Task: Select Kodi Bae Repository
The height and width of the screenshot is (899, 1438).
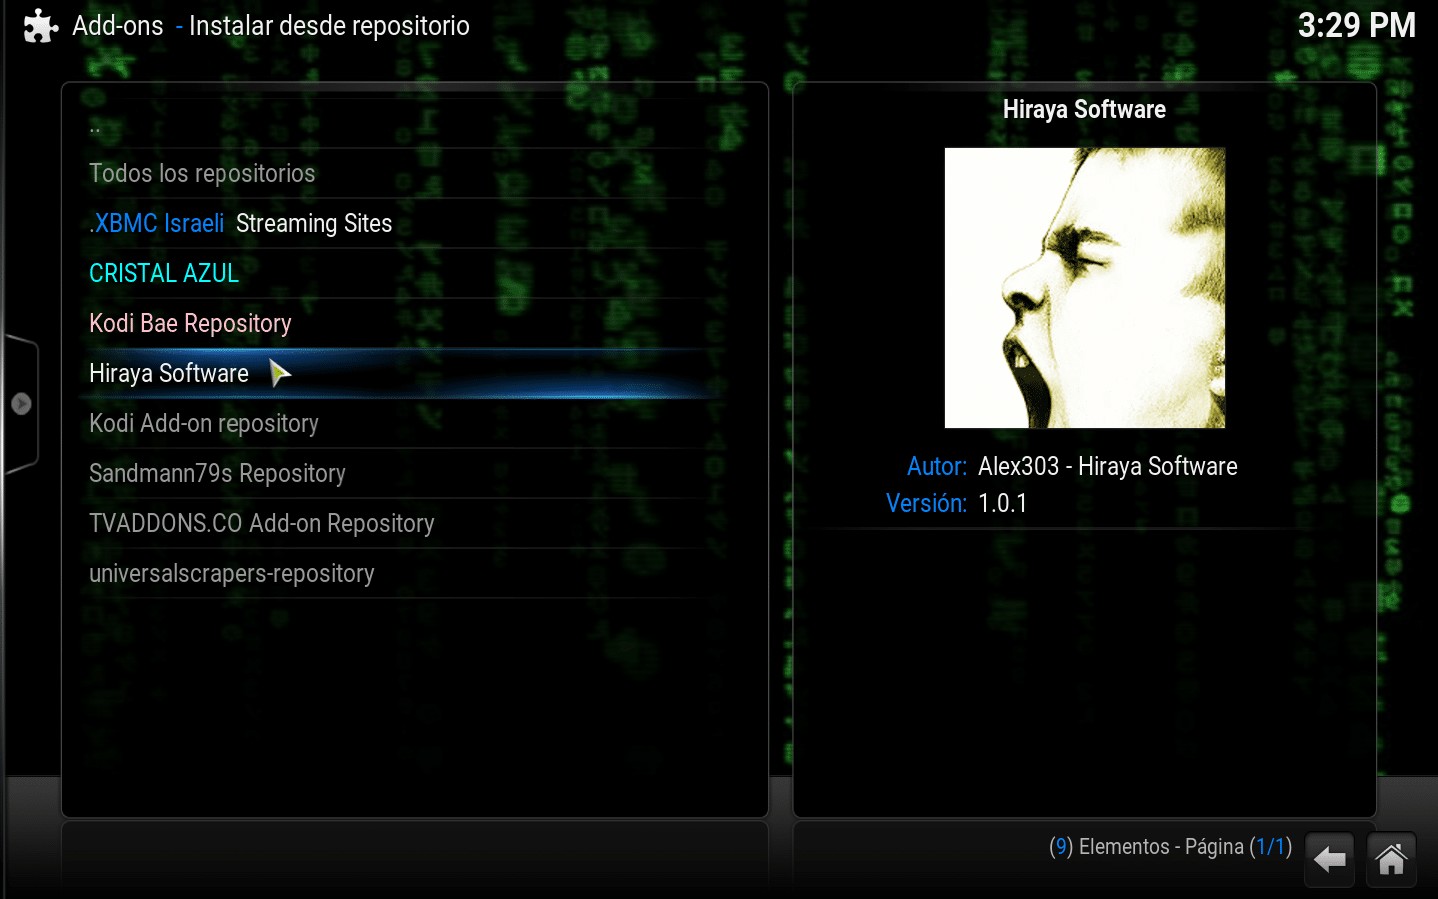Action: coord(190,322)
